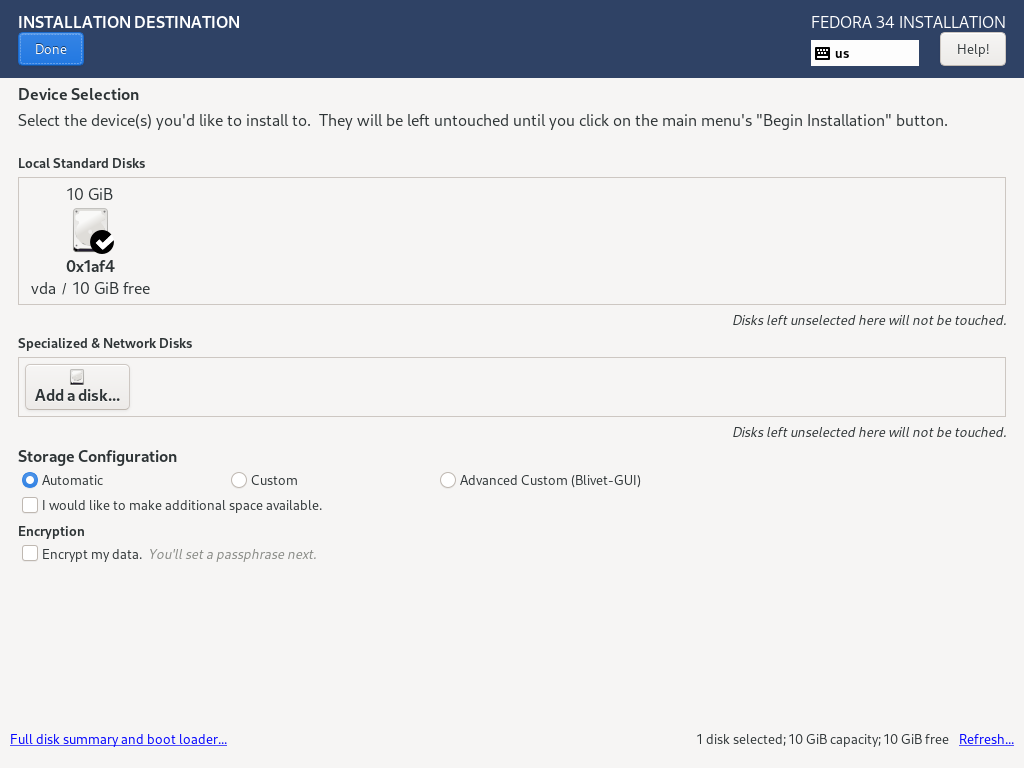Open the Help! button
Screen dimensions: 1024x768
(972, 49)
